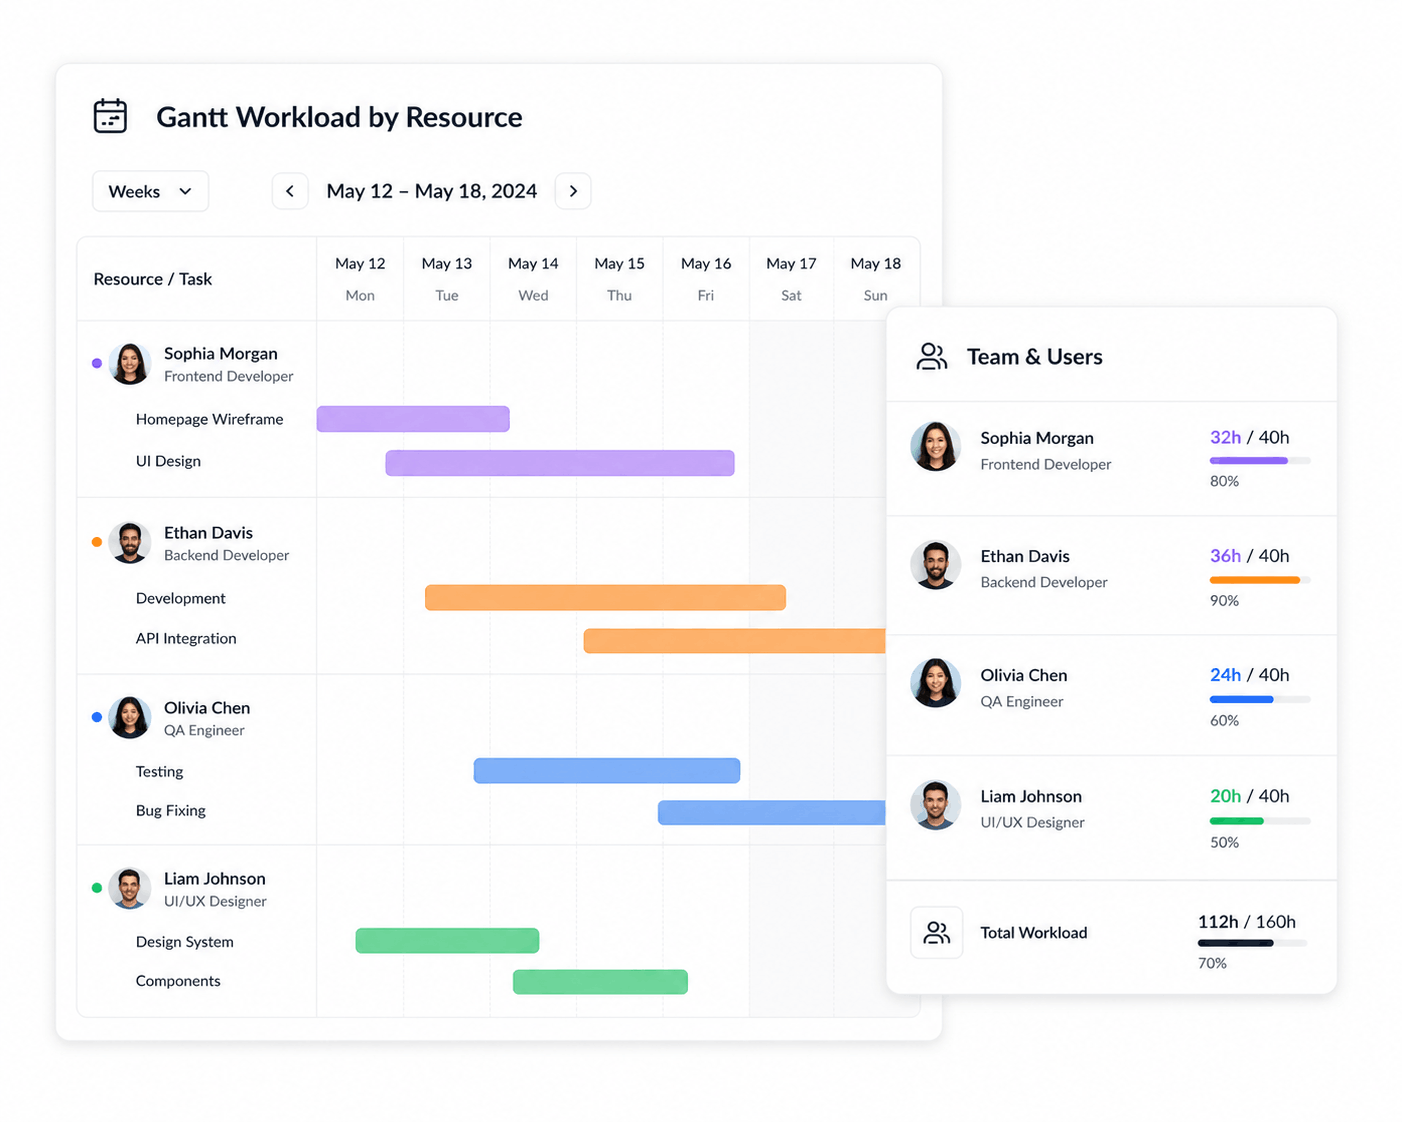Open Liam Johnson's avatar in Team panel

pos(936,805)
